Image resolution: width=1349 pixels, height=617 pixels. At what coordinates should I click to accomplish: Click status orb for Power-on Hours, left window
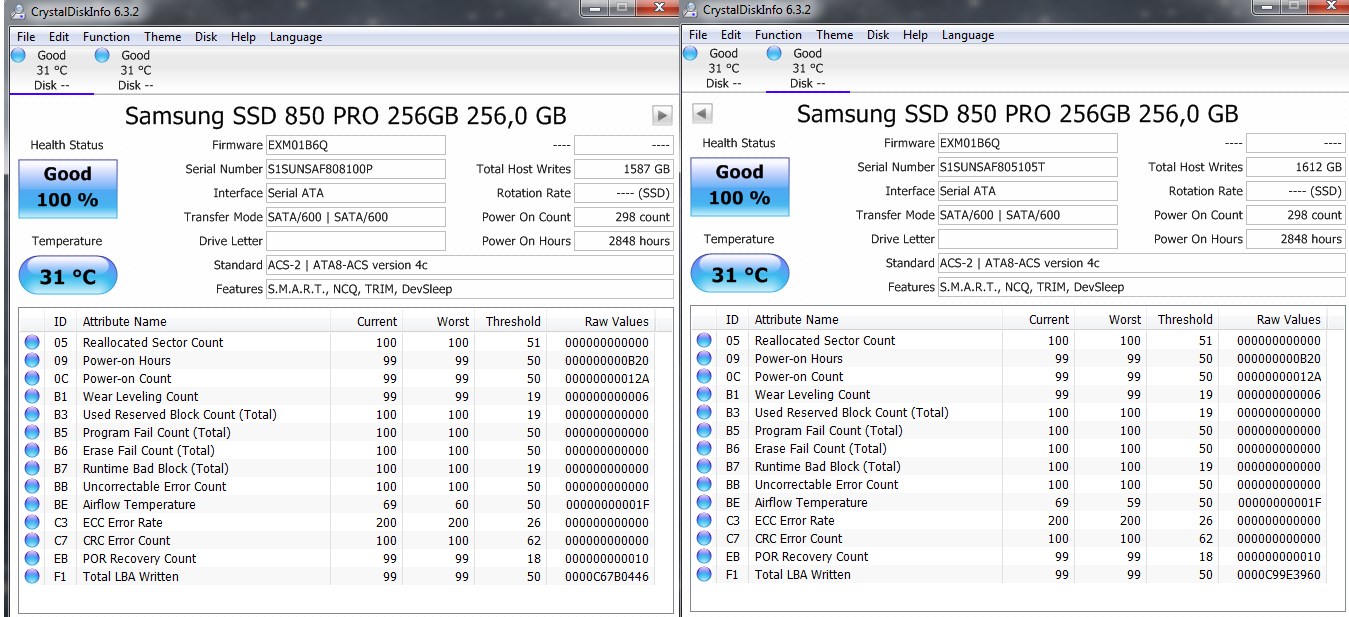click(32, 360)
